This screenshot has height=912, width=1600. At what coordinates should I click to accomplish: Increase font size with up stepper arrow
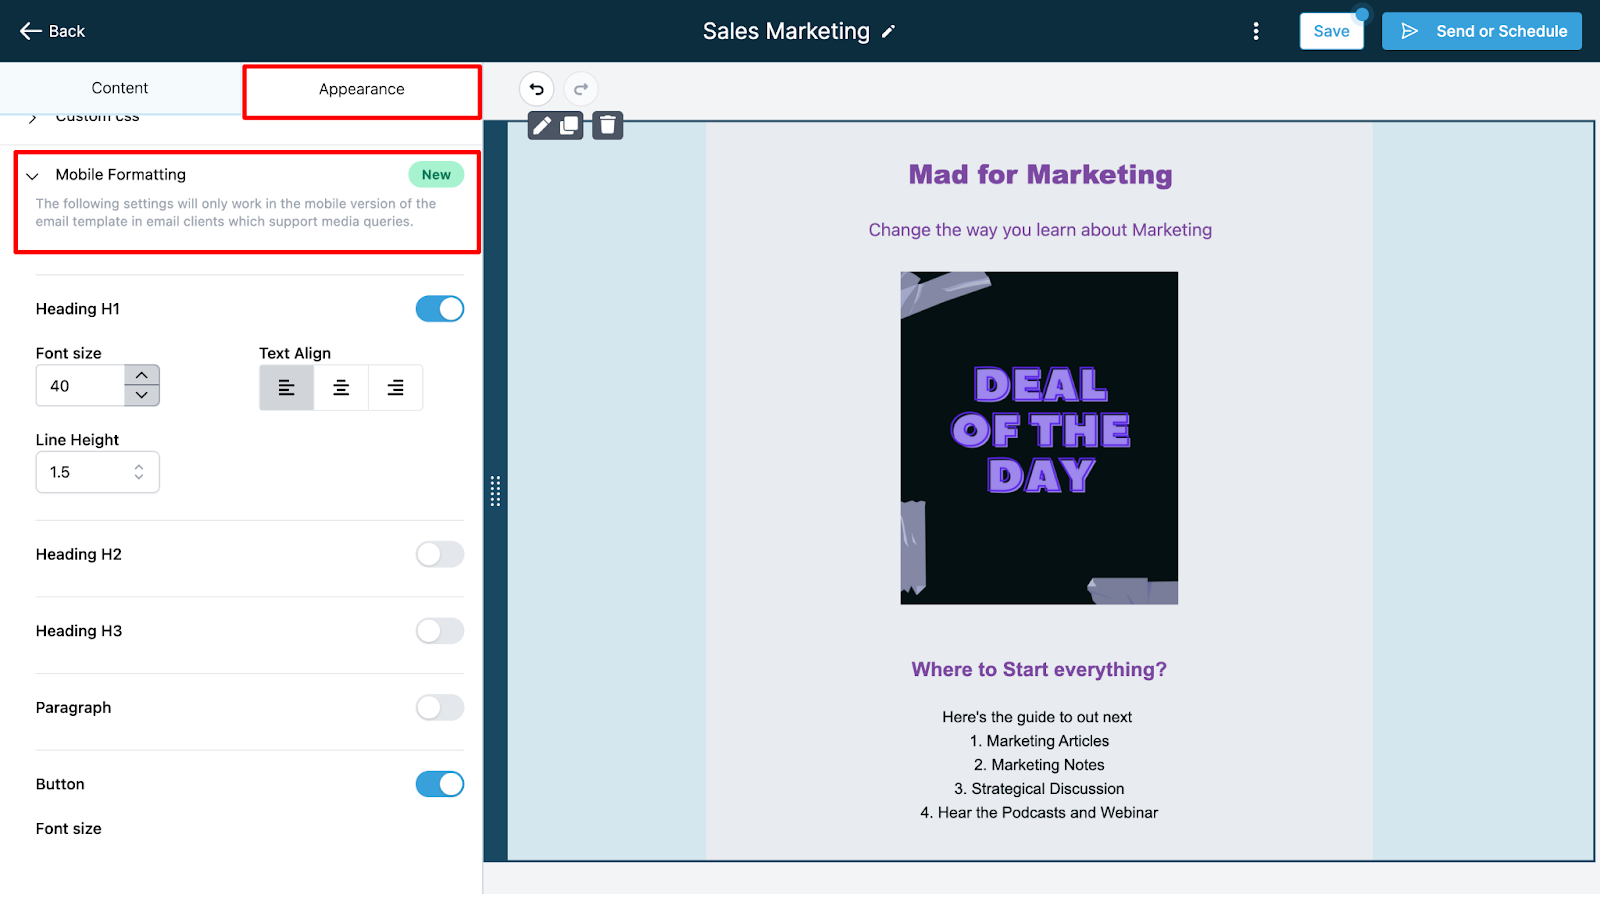coord(142,375)
